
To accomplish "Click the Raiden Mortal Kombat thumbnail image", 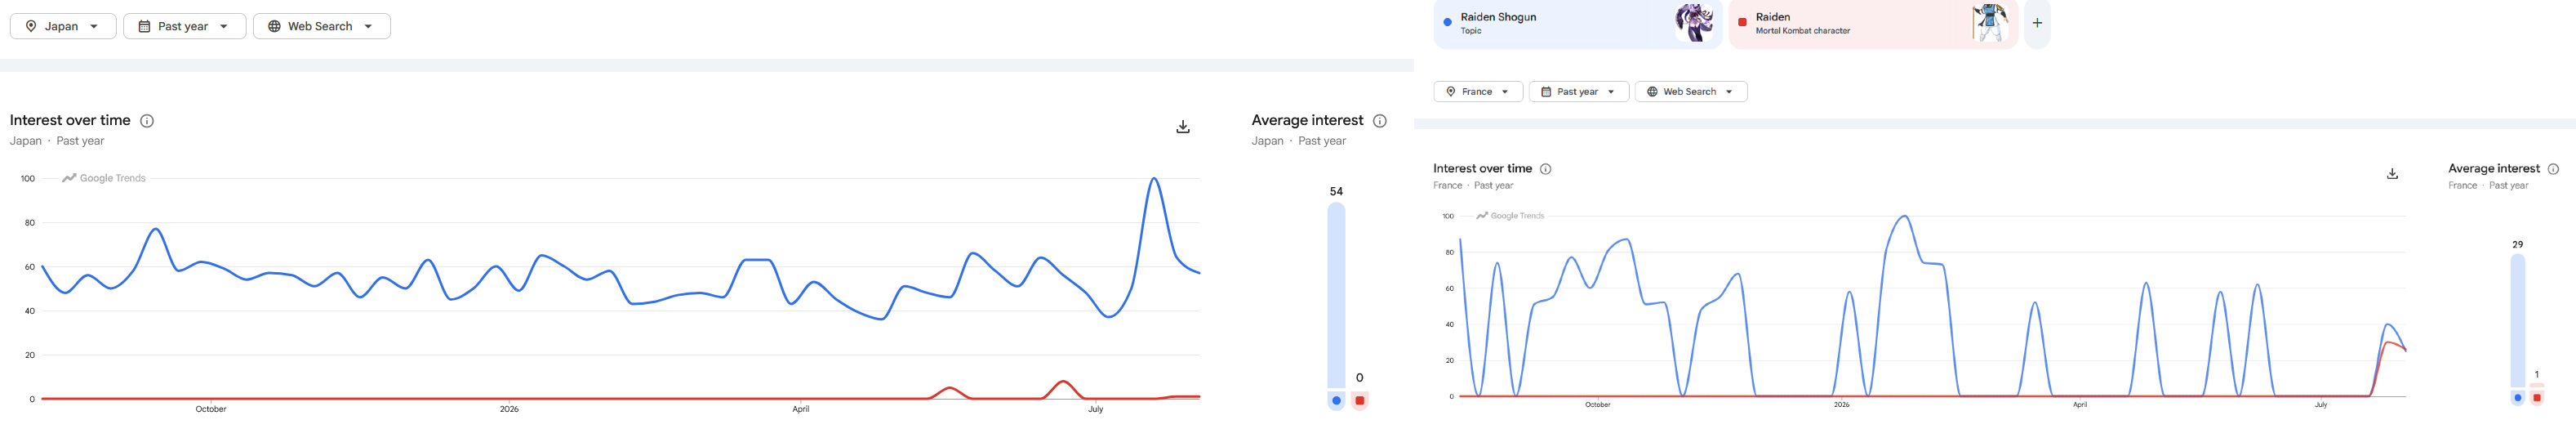I will [1990, 23].
